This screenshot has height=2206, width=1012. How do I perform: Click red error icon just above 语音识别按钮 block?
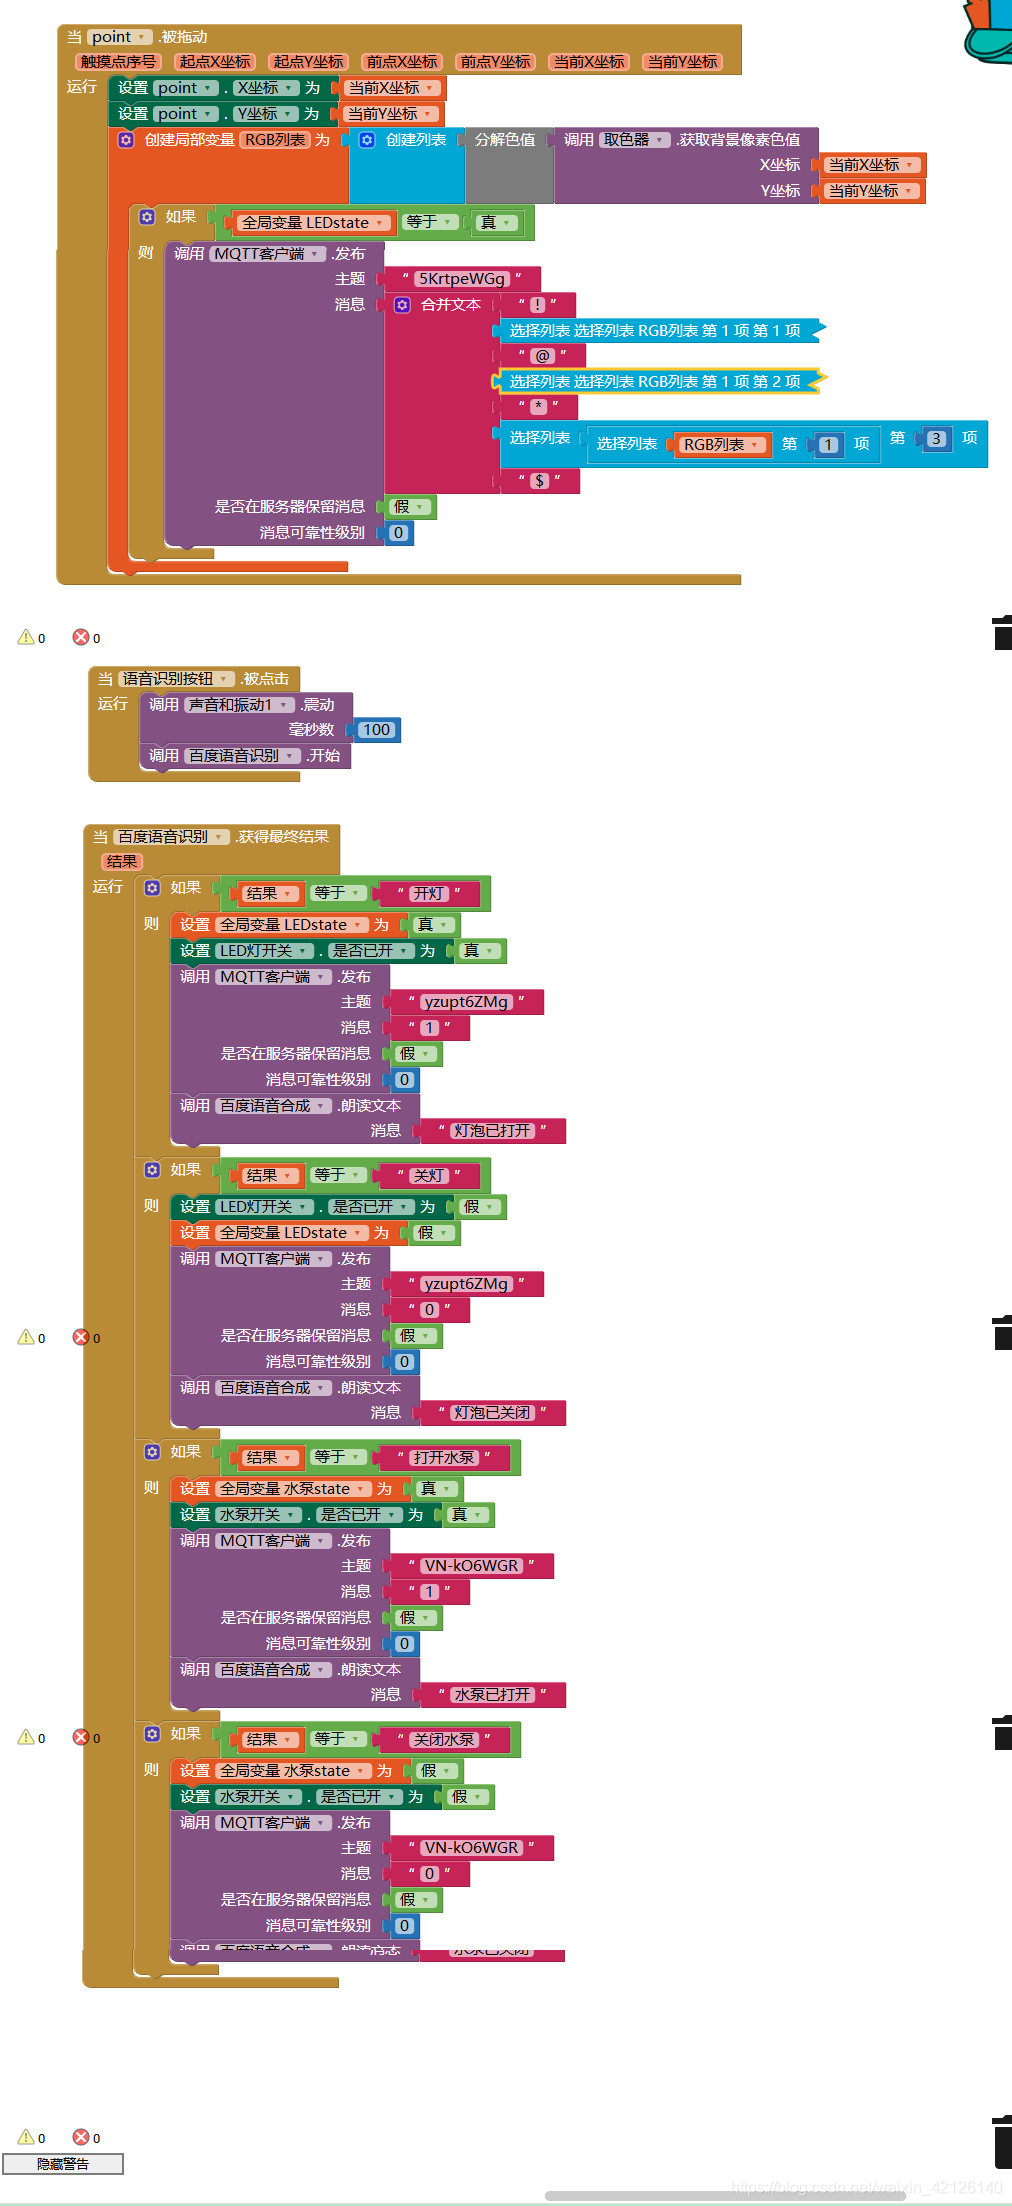[81, 637]
